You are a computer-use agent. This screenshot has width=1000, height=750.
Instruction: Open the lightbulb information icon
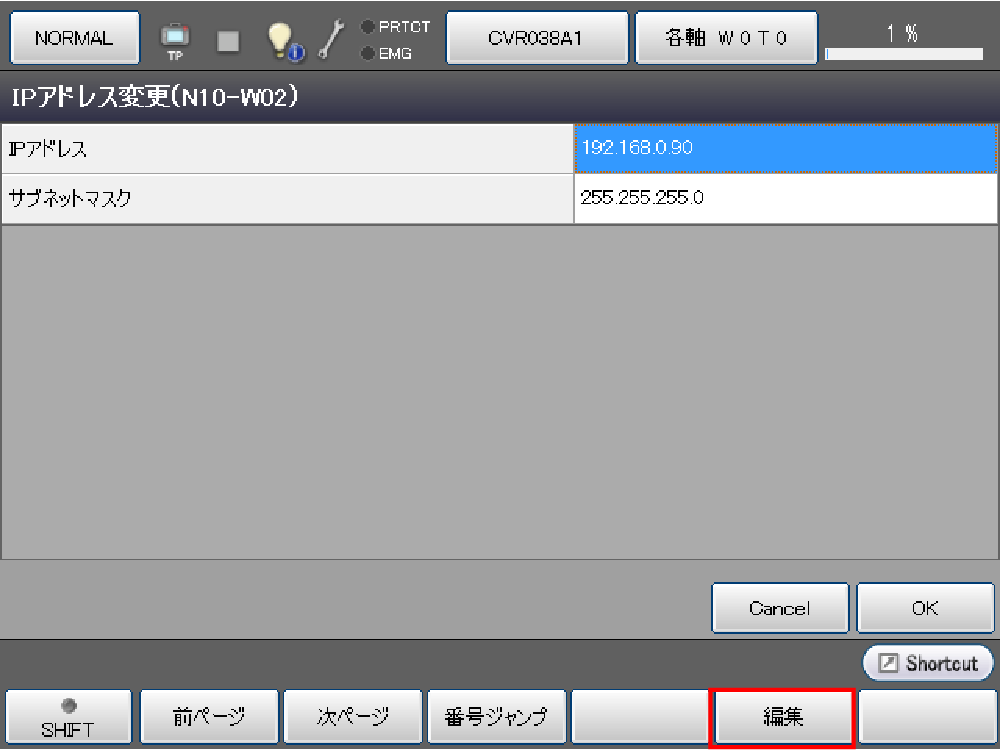pyautogui.click(x=279, y=40)
